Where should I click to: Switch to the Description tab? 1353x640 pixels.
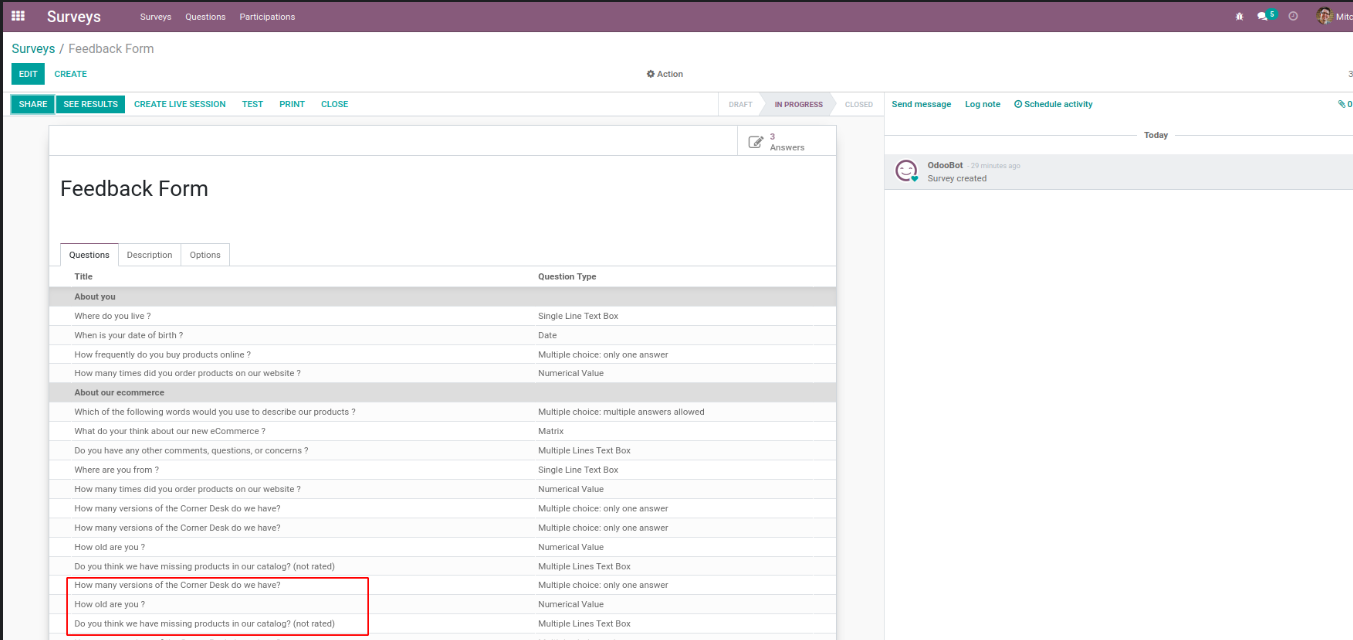point(149,255)
